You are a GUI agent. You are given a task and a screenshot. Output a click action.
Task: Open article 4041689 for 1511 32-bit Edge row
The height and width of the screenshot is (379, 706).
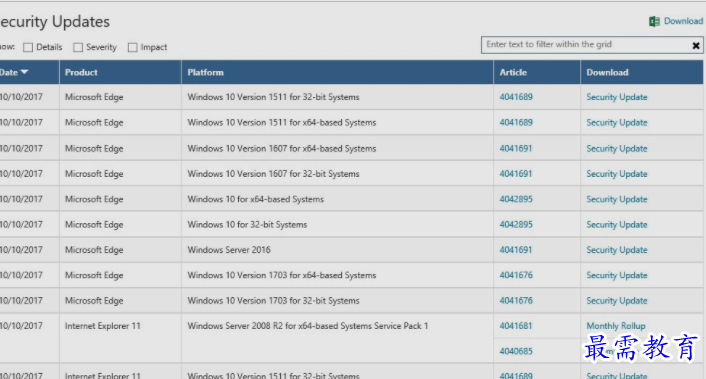pyautogui.click(x=516, y=97)
